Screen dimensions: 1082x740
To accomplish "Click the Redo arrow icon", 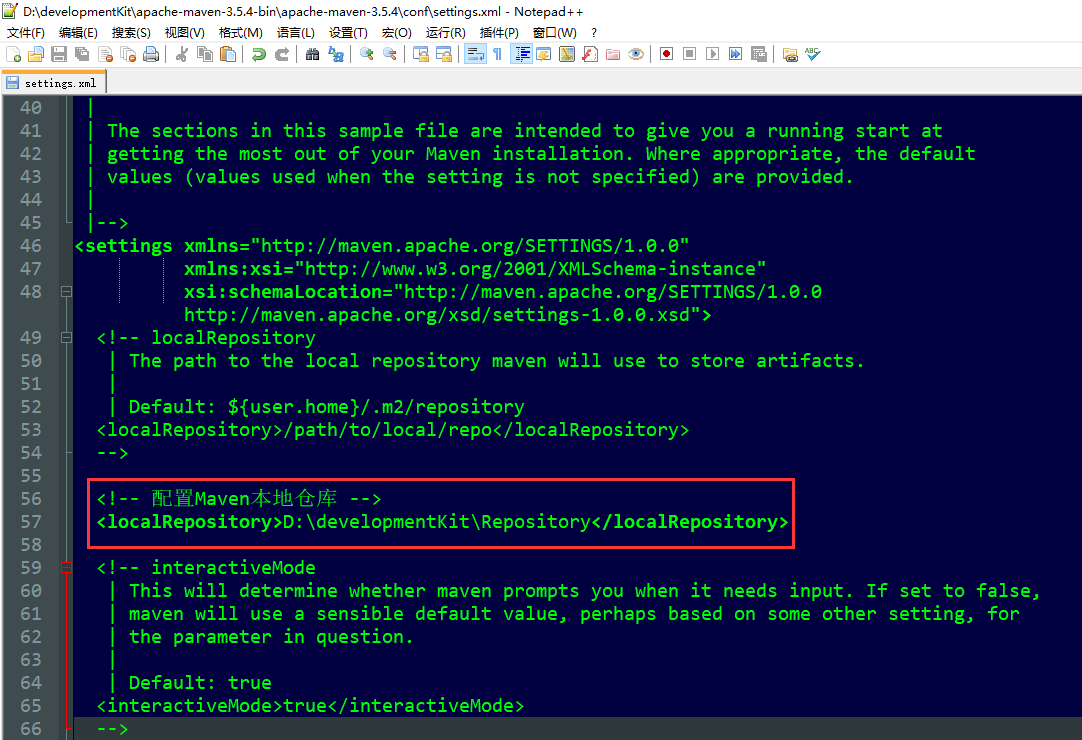I will point(282,55).
